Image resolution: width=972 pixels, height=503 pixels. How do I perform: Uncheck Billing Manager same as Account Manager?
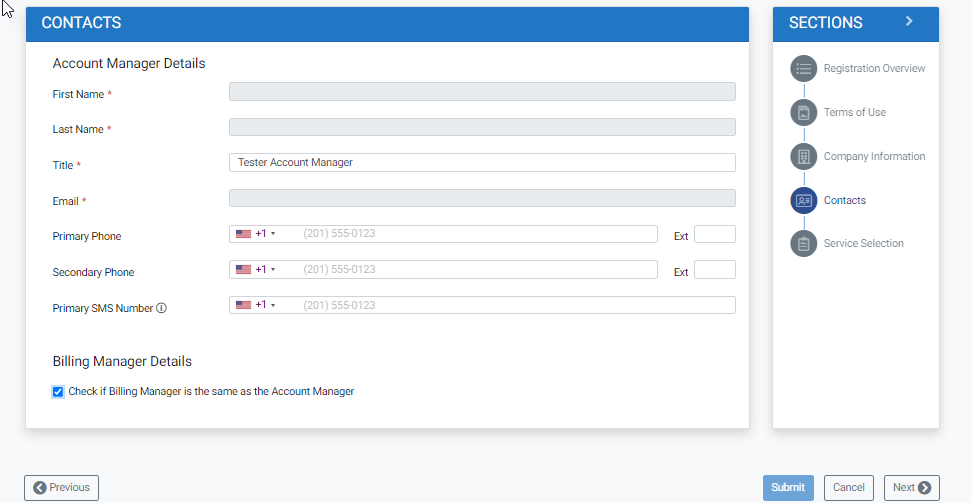point(58,392)
